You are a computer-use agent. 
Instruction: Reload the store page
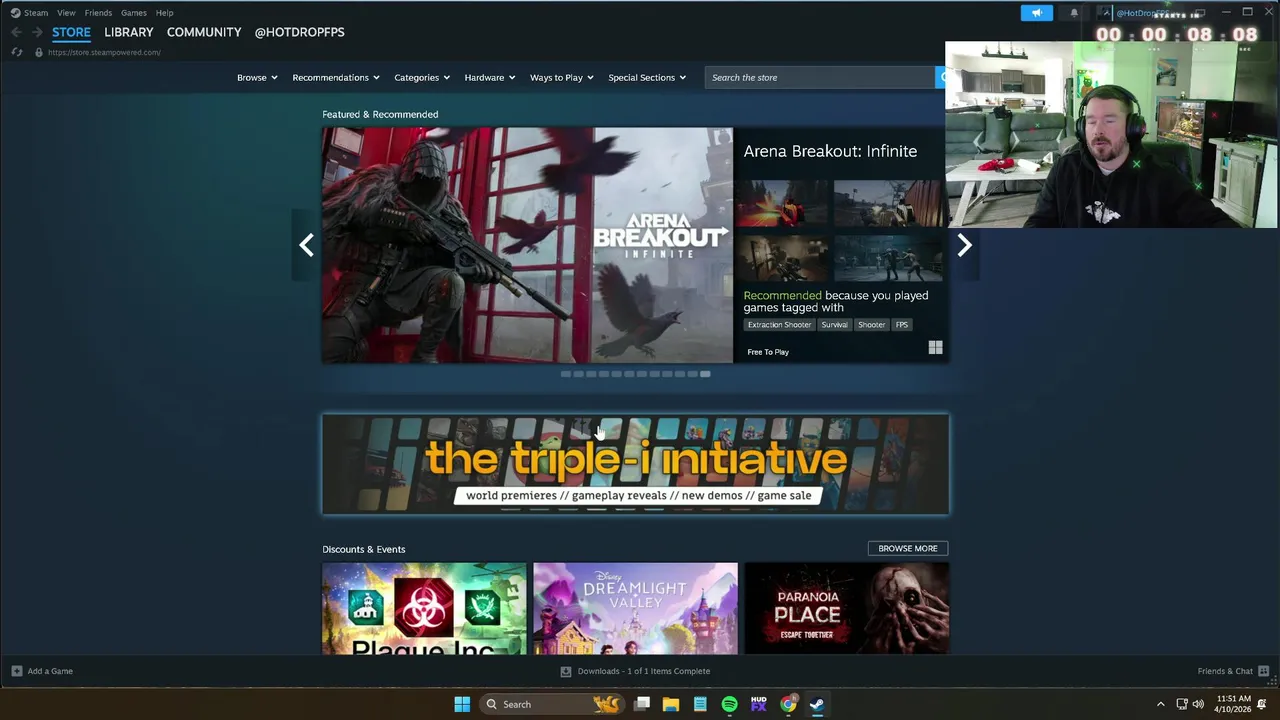(17, 52)
